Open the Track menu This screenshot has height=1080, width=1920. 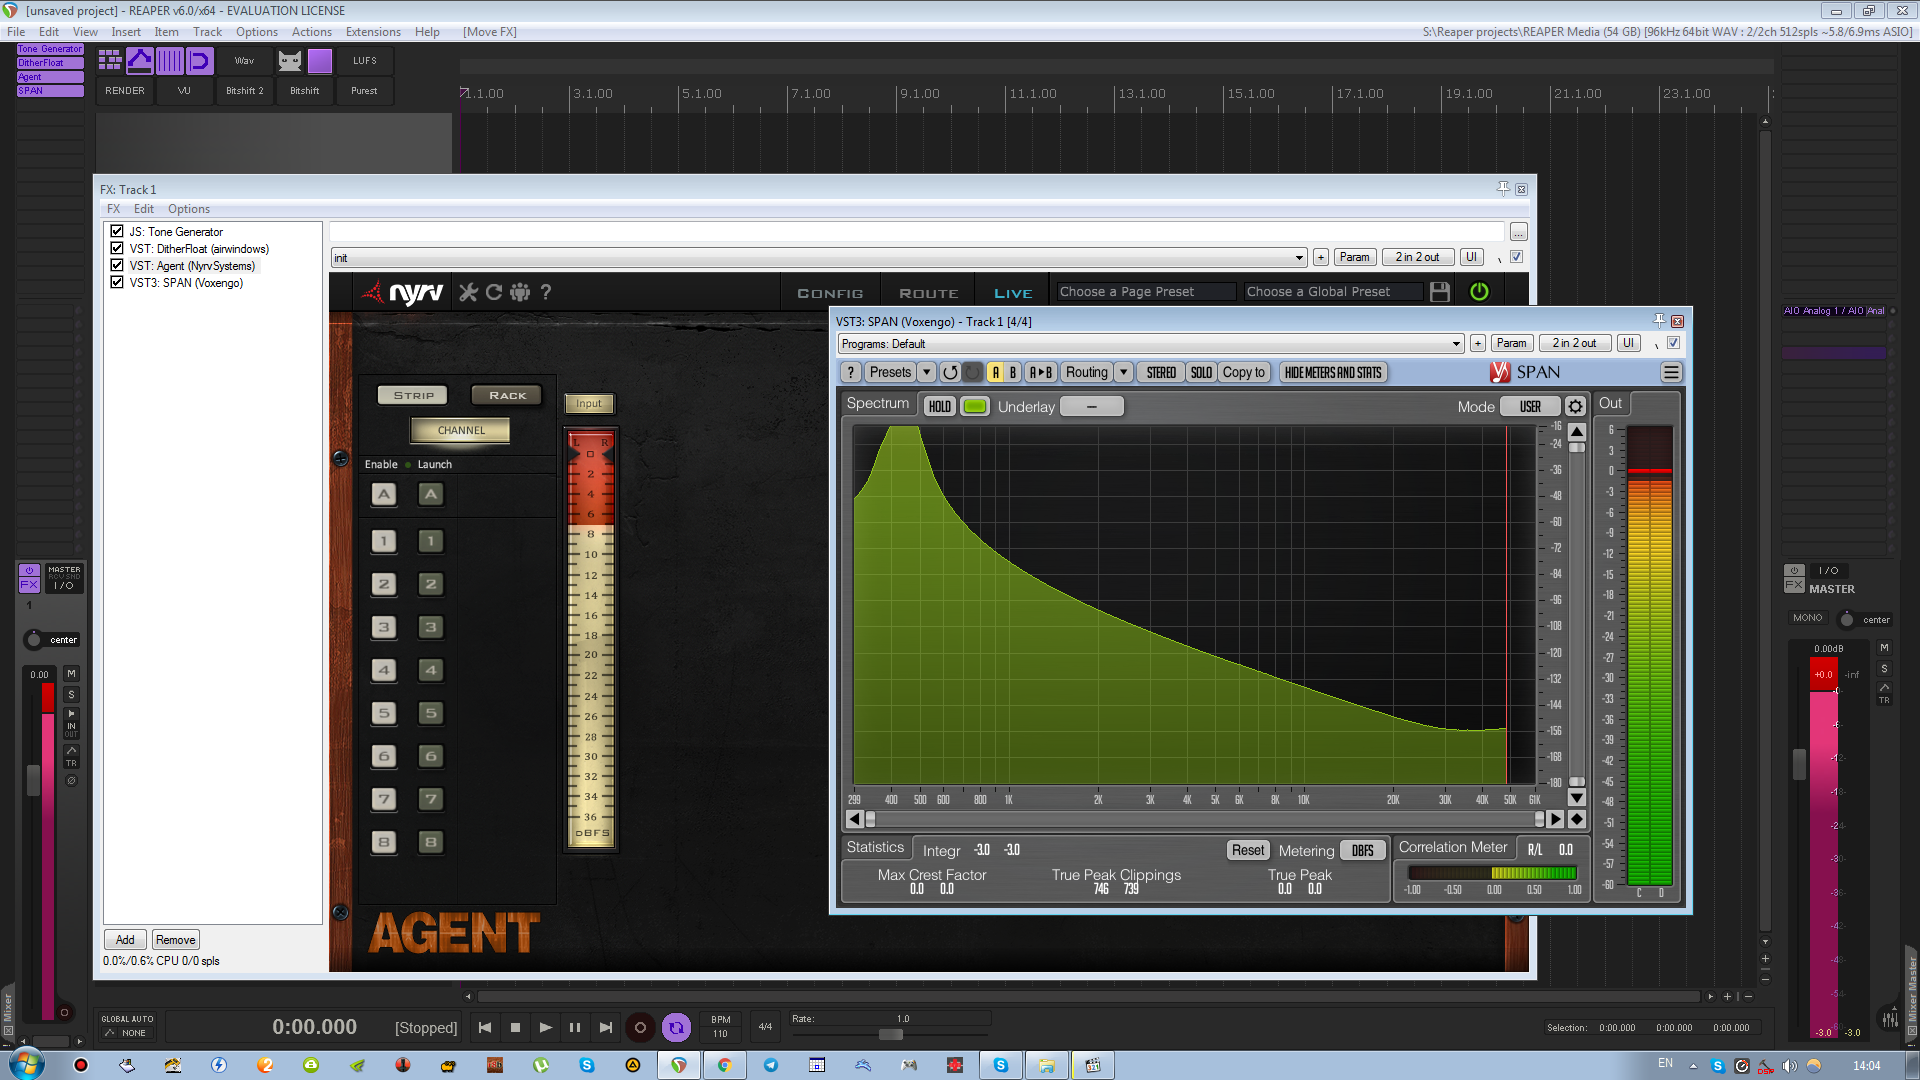[208, 32]
